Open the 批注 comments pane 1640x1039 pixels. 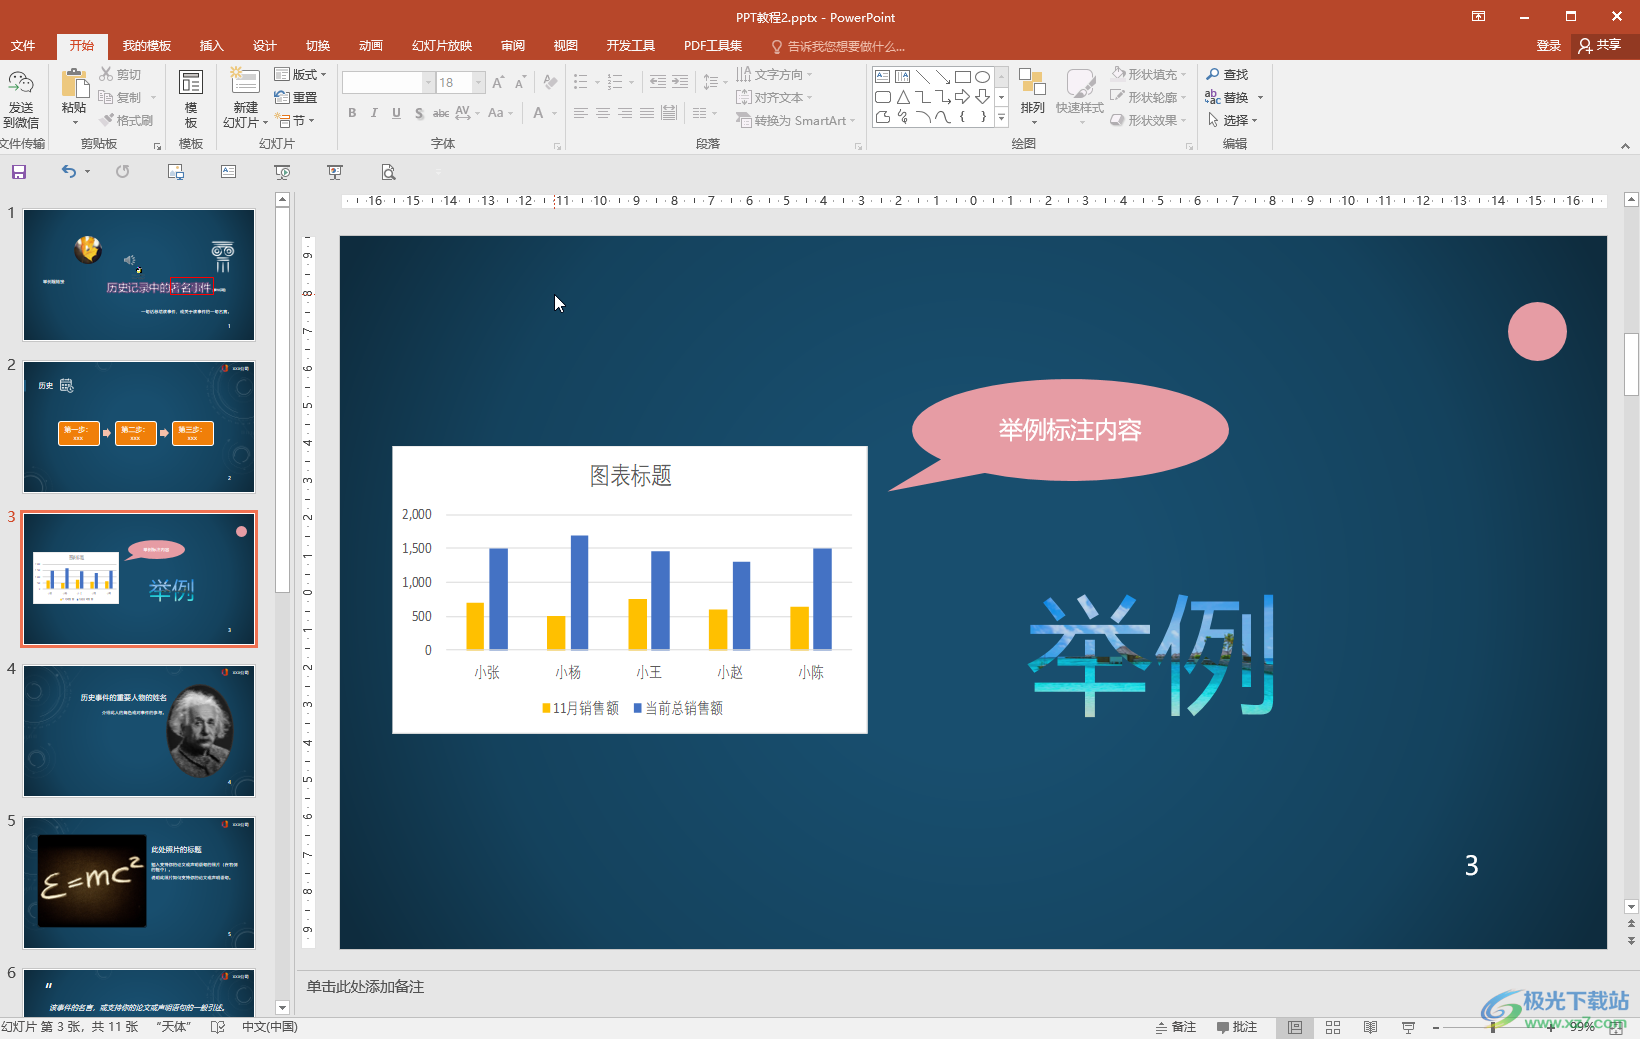1236,1027
